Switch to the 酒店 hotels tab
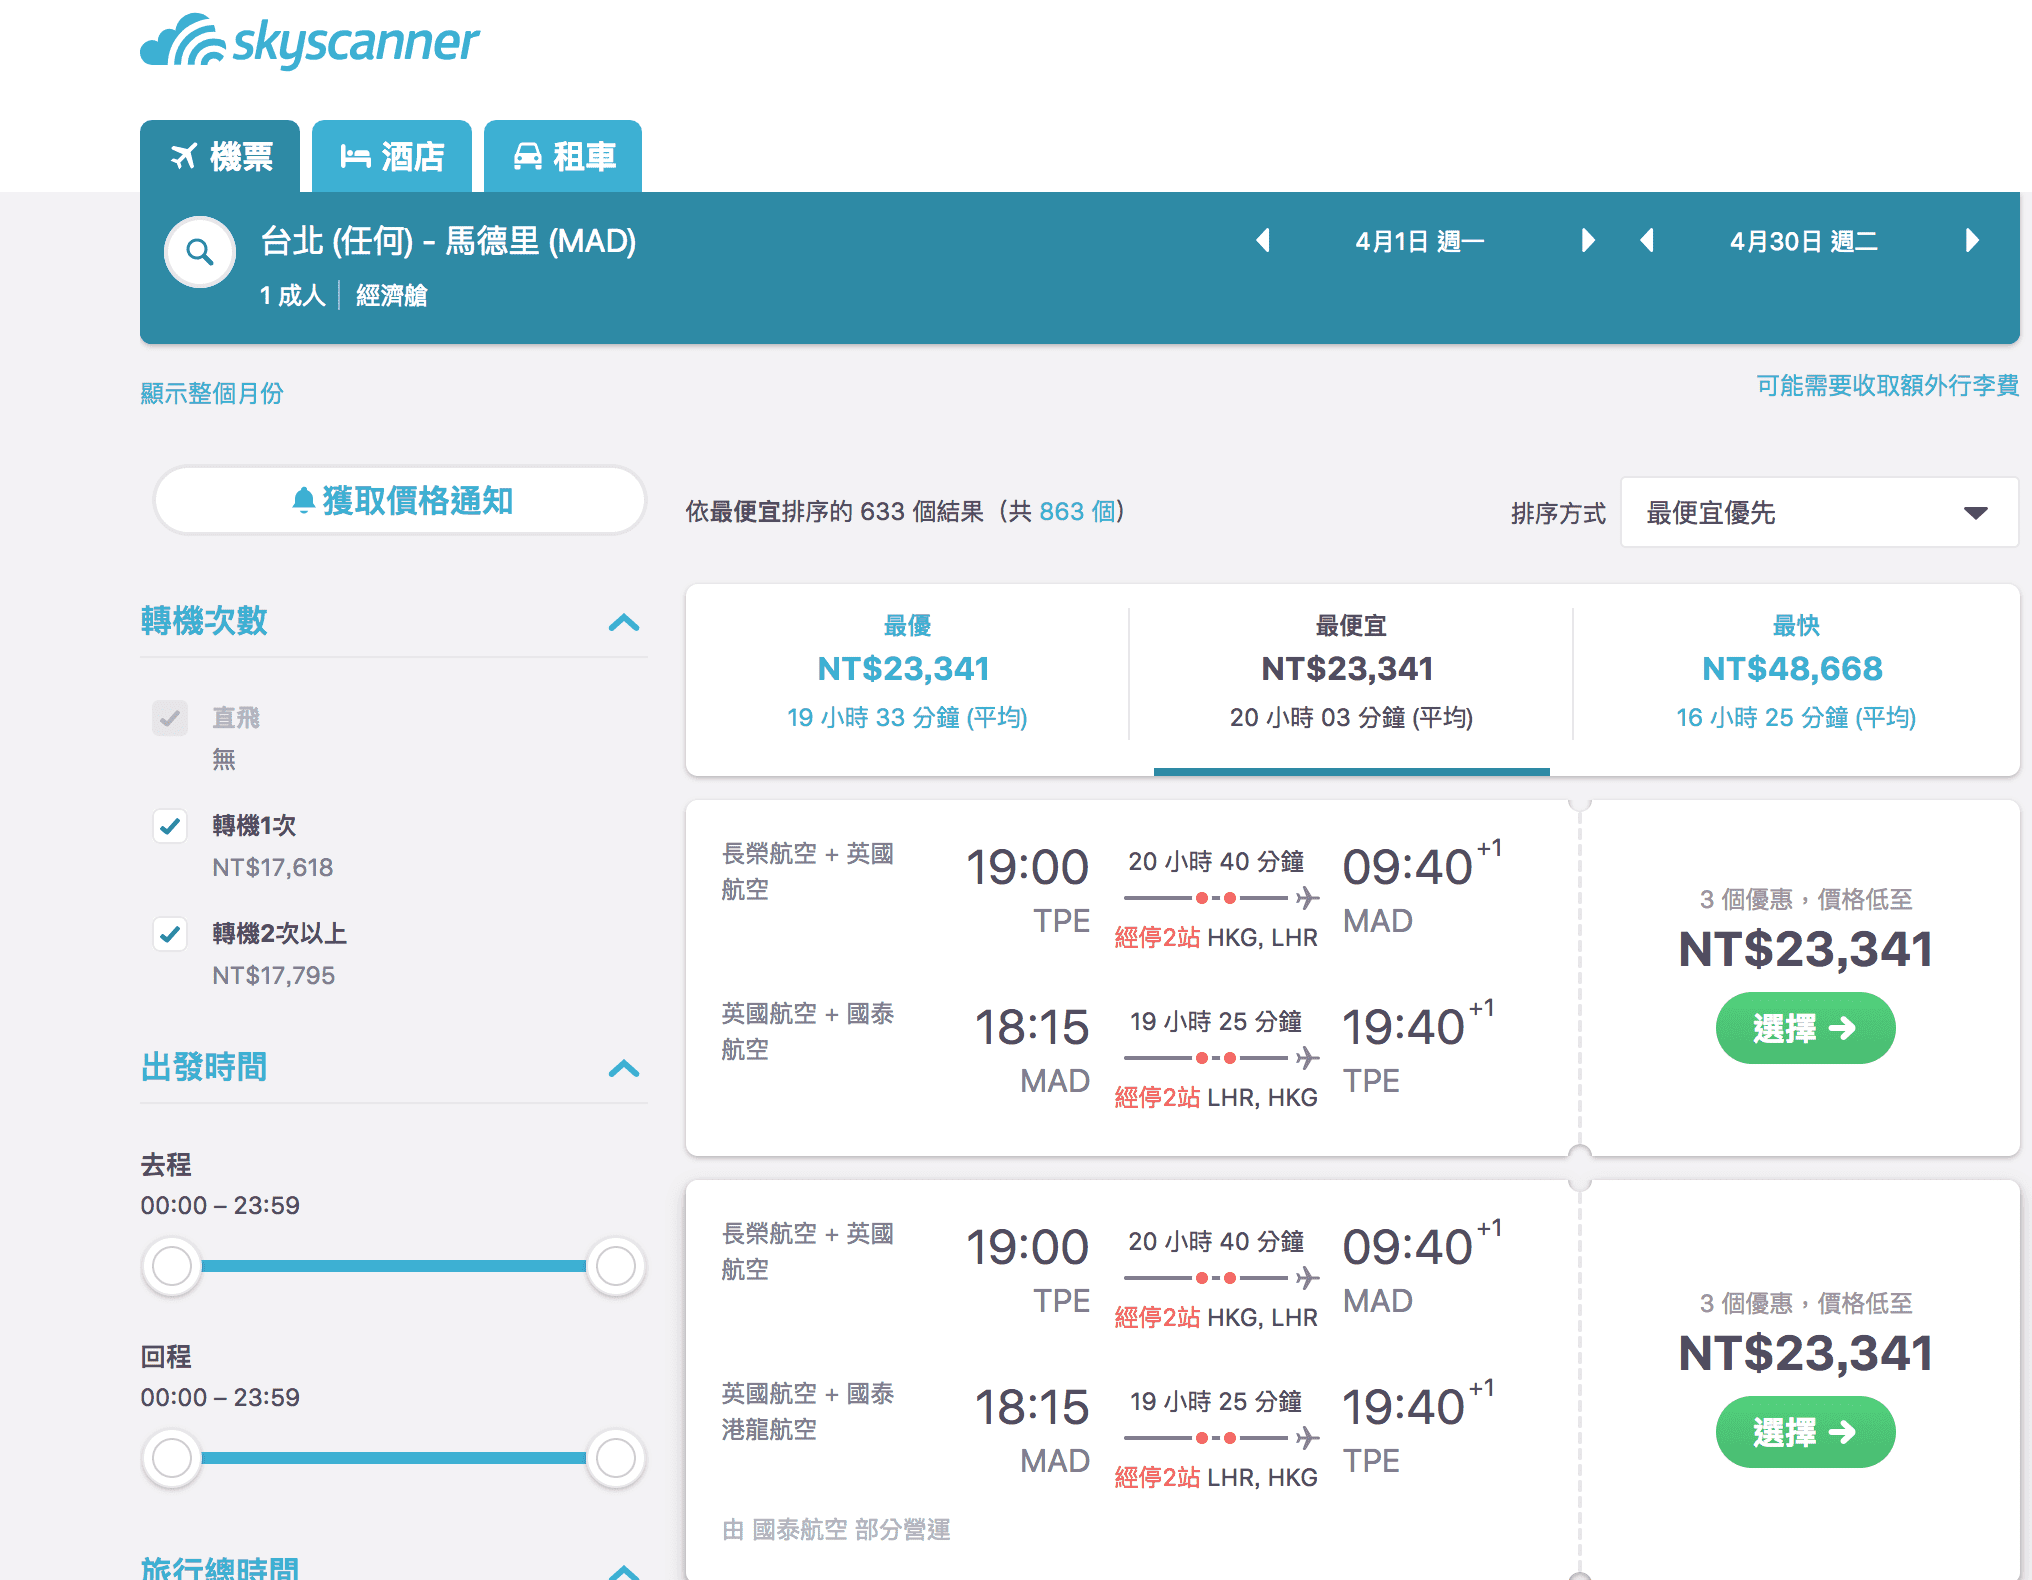Image resolution: width=2032 pixels, height=1580 pixels. point(392,156)
